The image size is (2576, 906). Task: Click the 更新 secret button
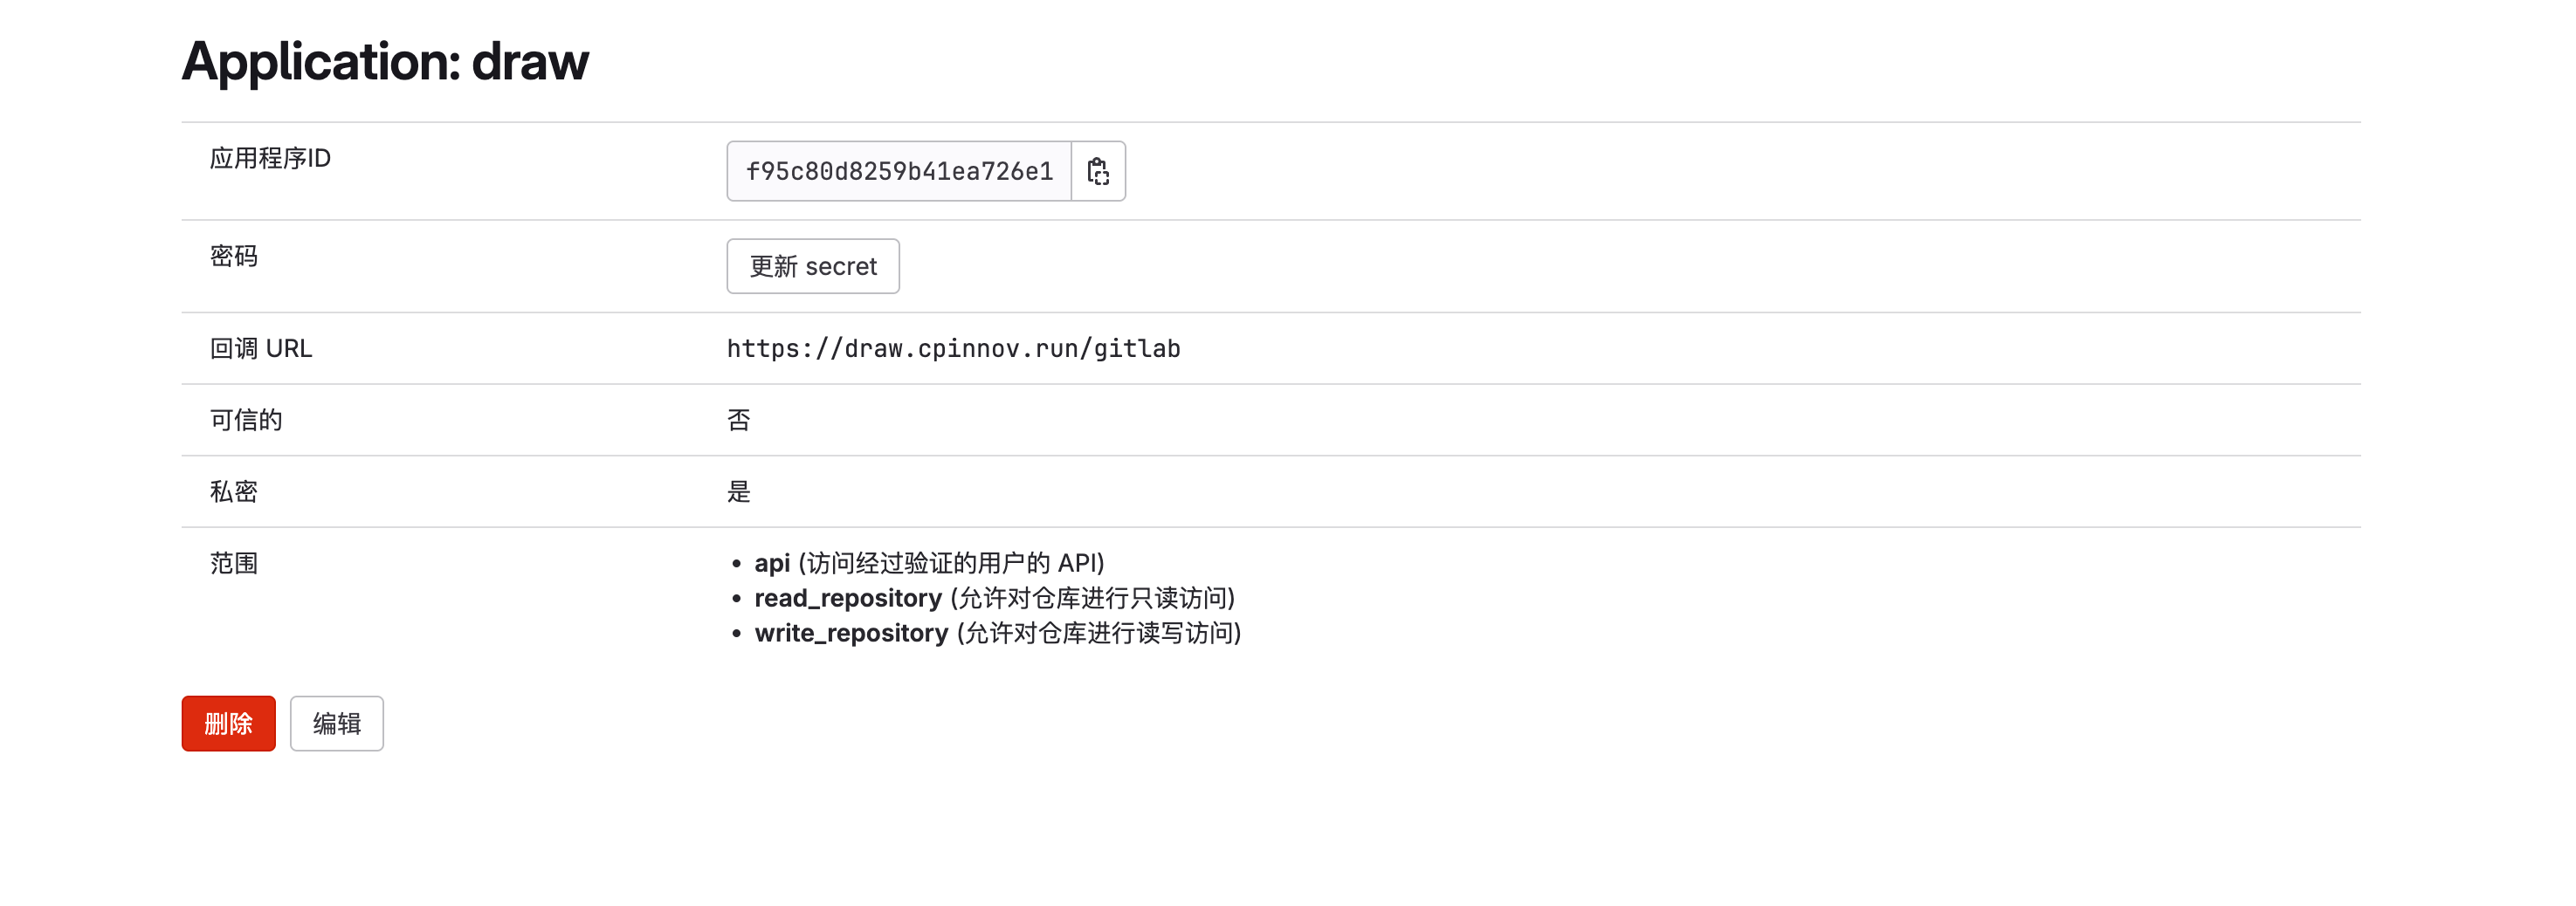coord(813,266)
